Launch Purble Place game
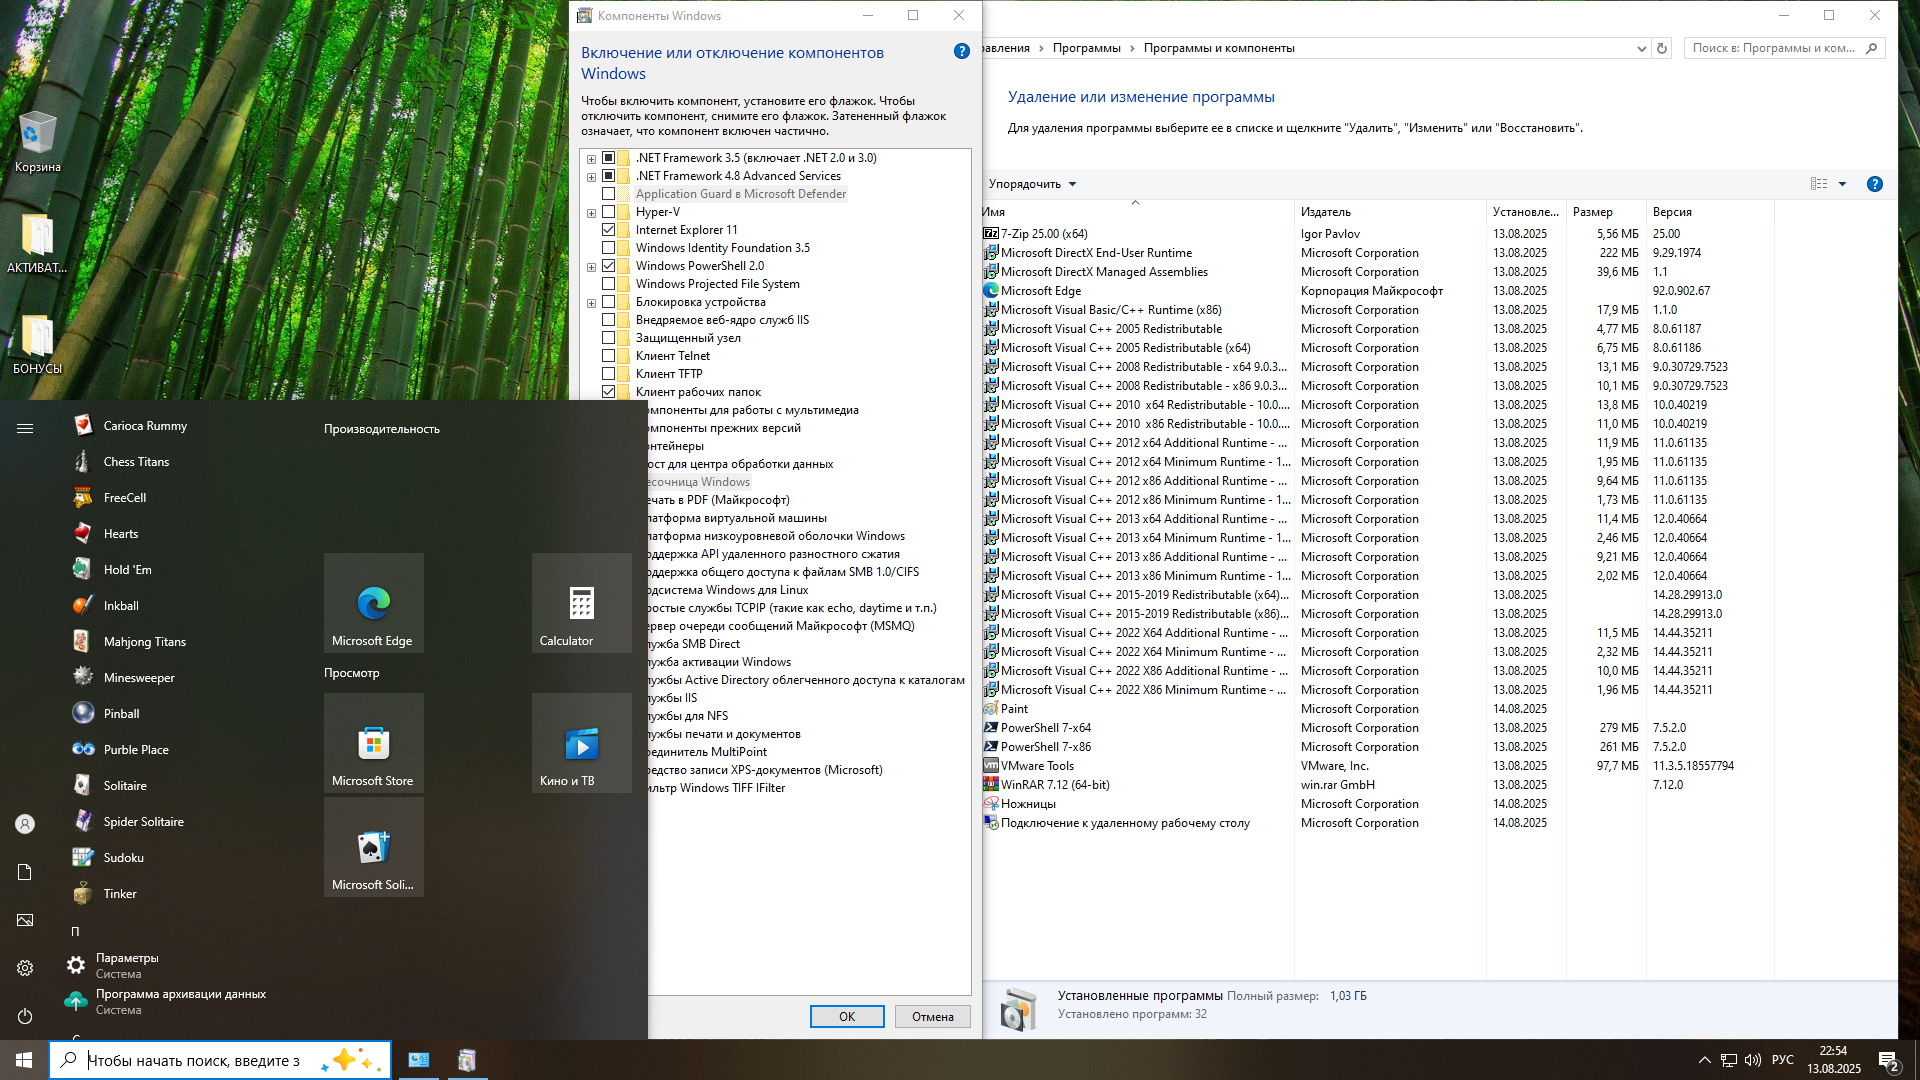Viewport: 1920px width, 1080px height. point(136,750)
